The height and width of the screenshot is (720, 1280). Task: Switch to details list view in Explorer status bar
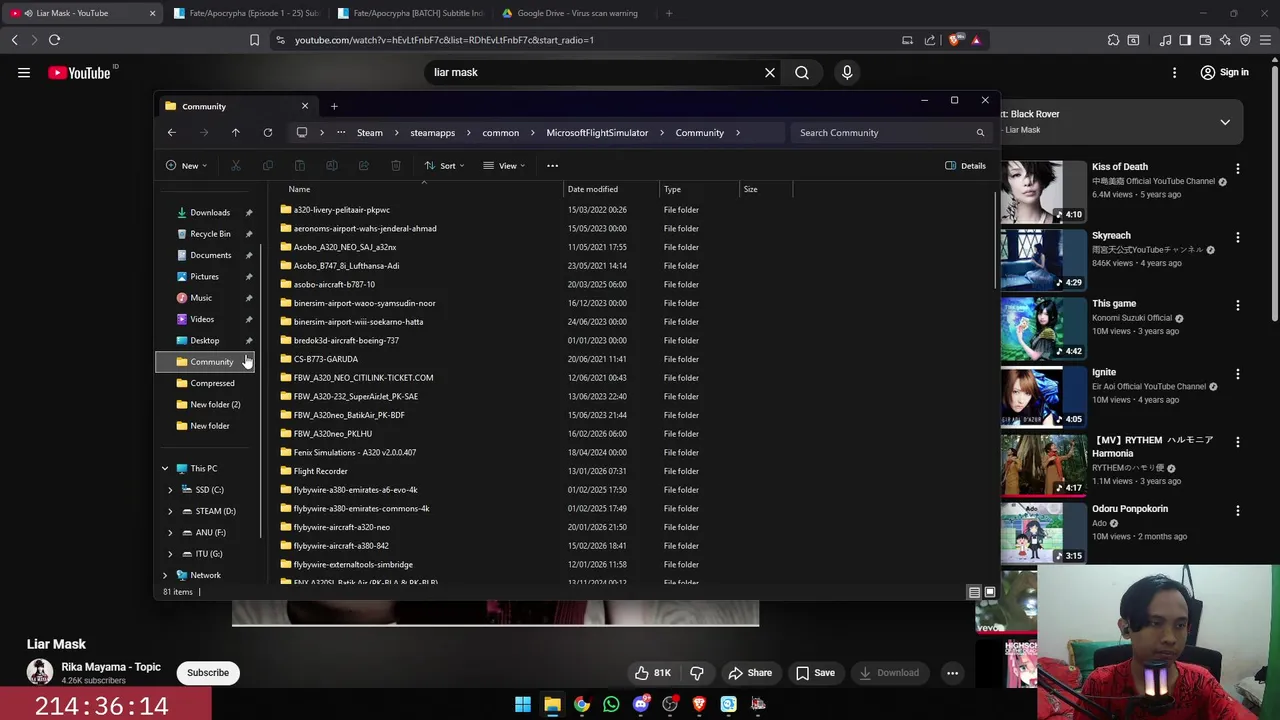pos(974,592)
